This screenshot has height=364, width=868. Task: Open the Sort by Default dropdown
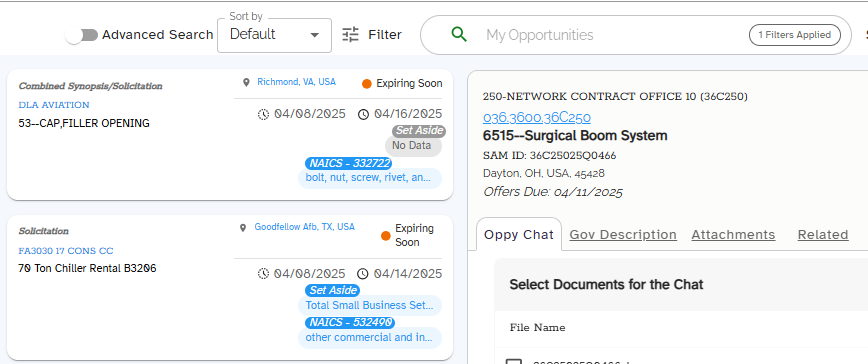pyautogui.click(x=275, y=35)
